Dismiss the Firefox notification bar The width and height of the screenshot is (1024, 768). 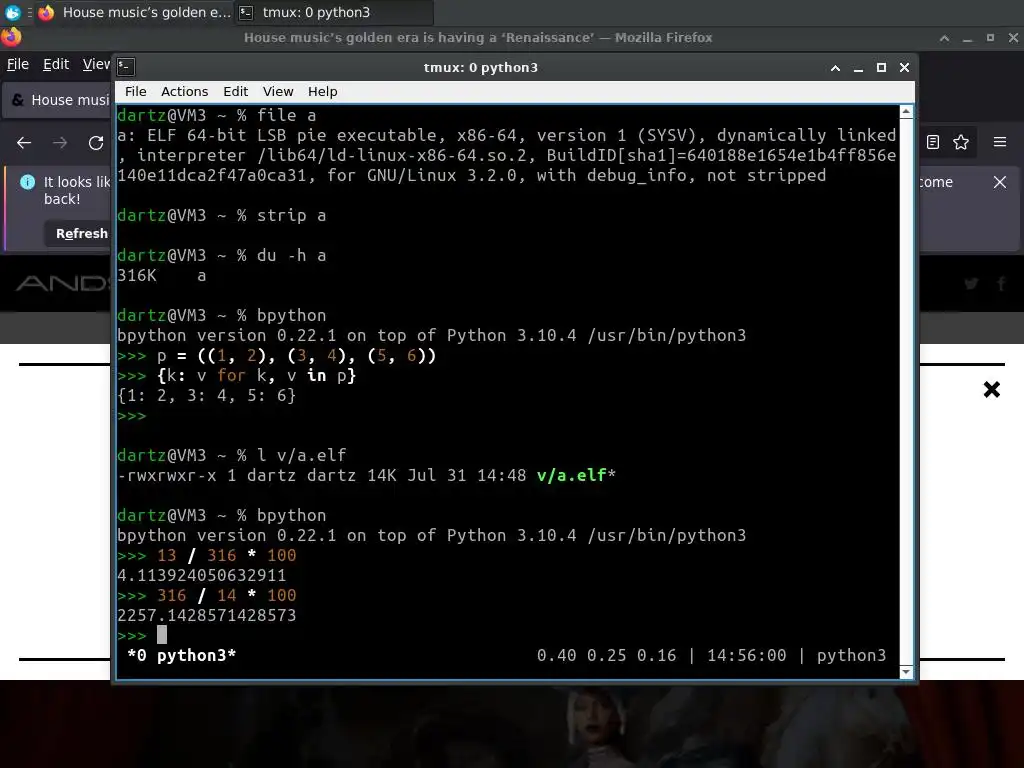(1000, 182)
